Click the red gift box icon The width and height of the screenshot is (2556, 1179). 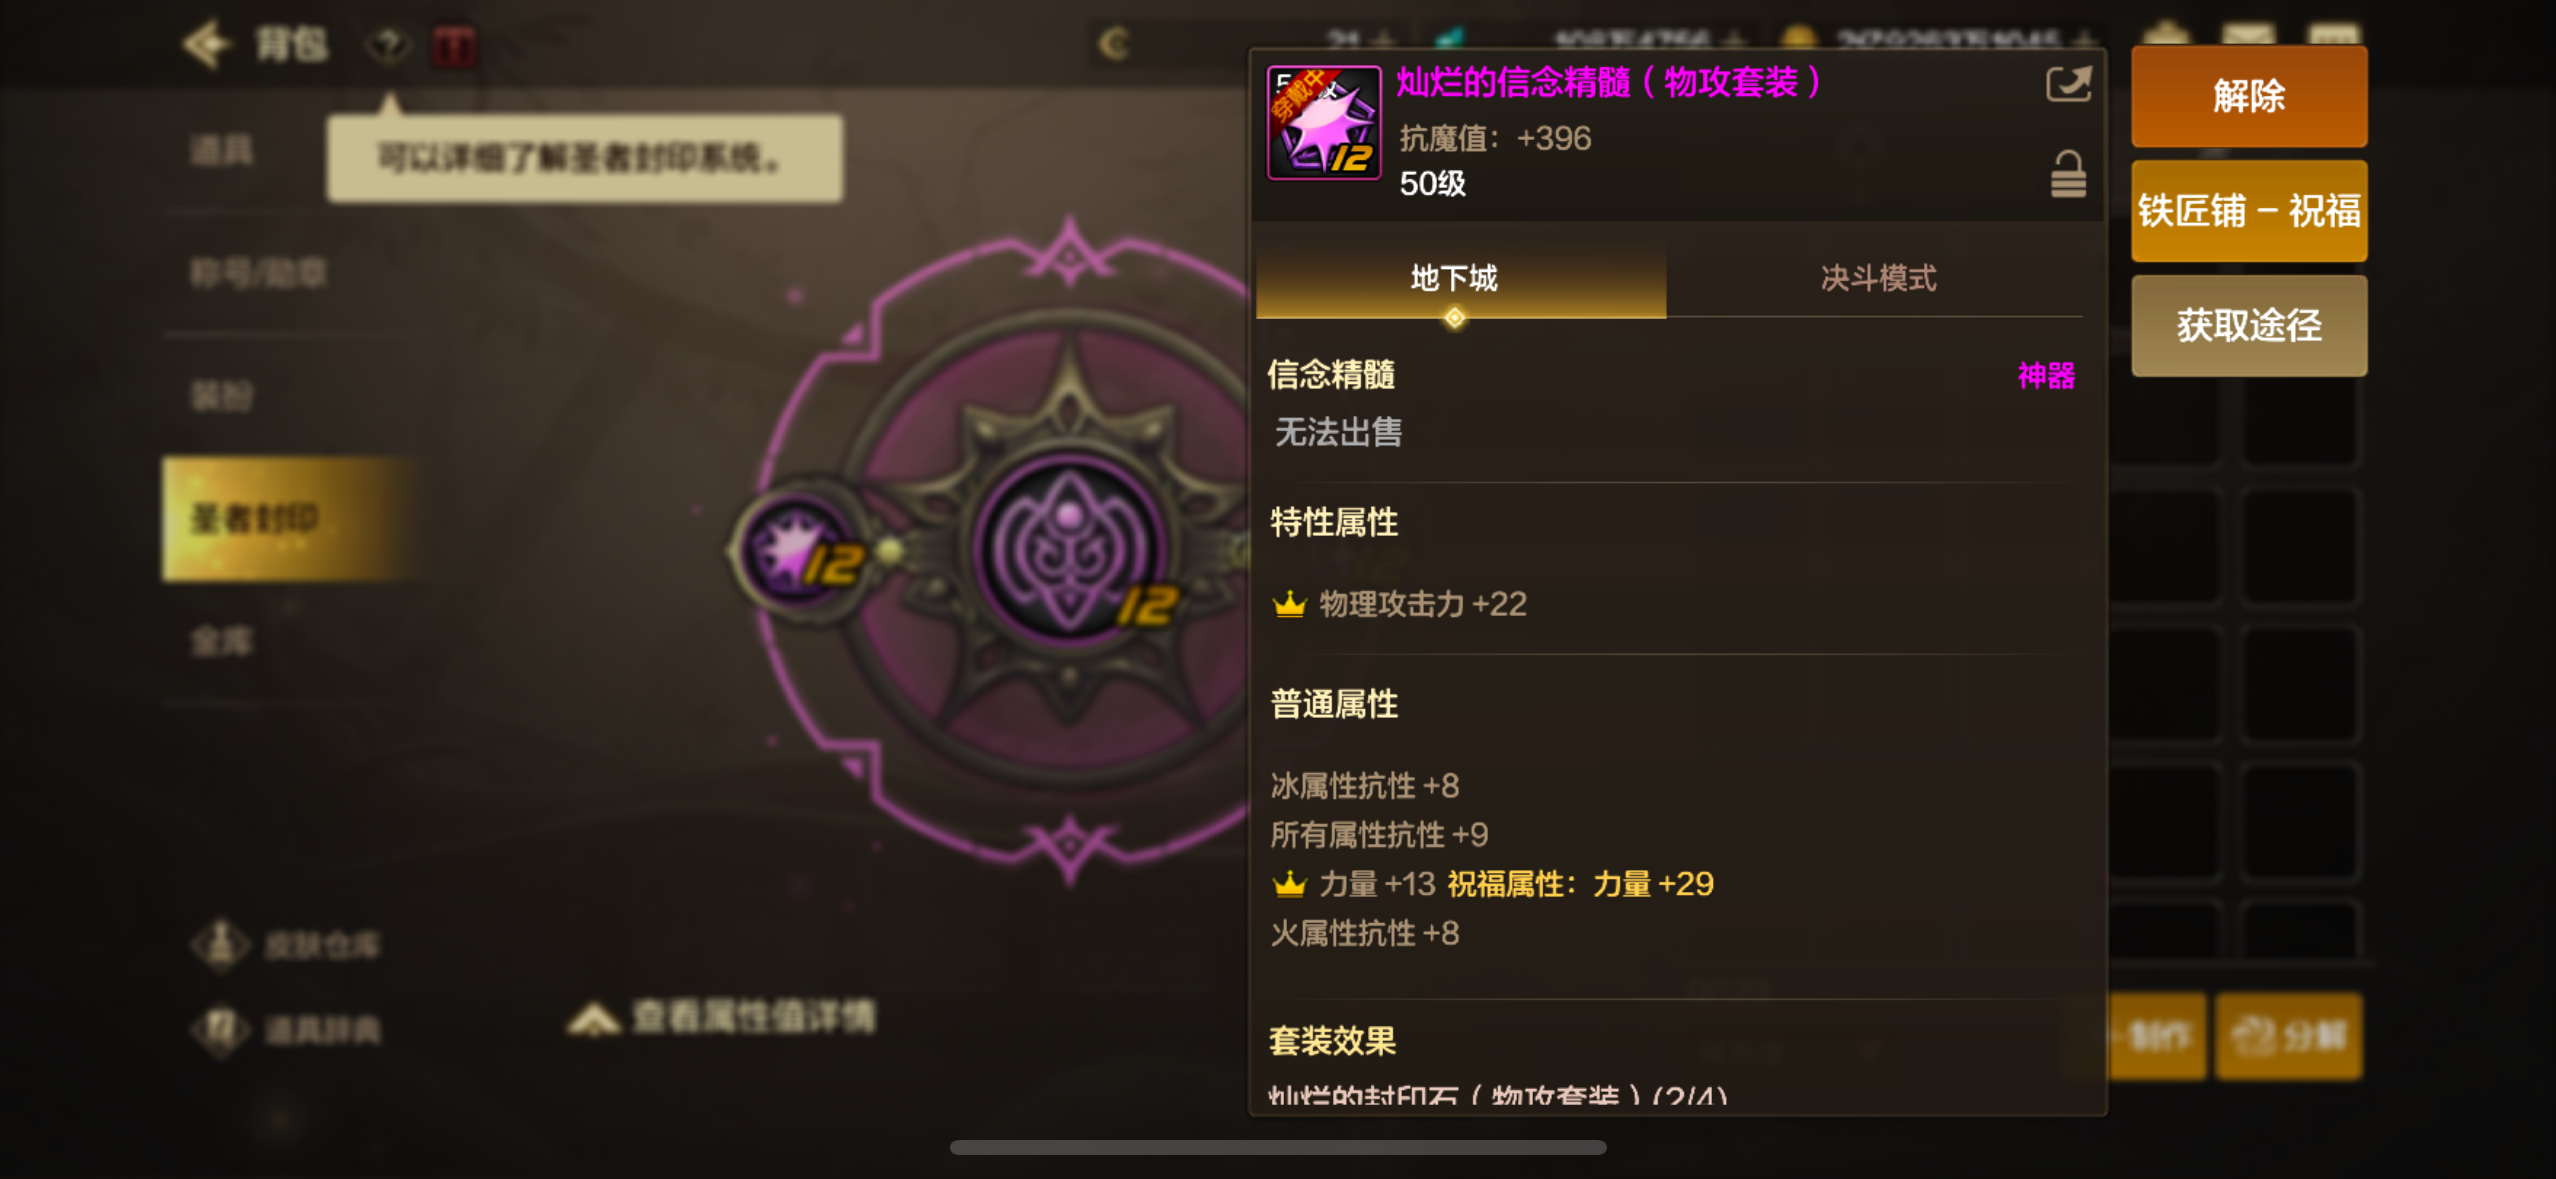point(454,45)
